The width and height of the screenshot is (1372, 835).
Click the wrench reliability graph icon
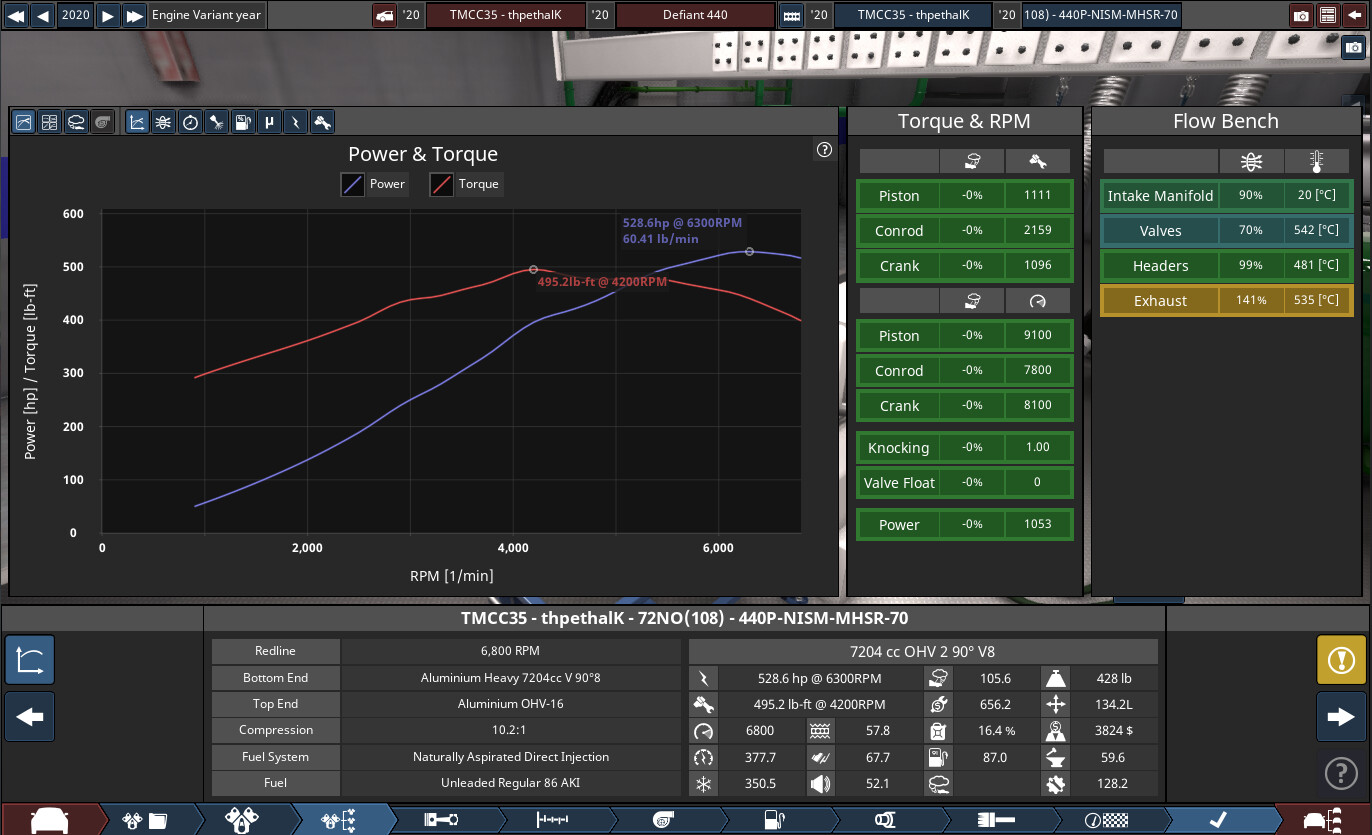(321, 122)
